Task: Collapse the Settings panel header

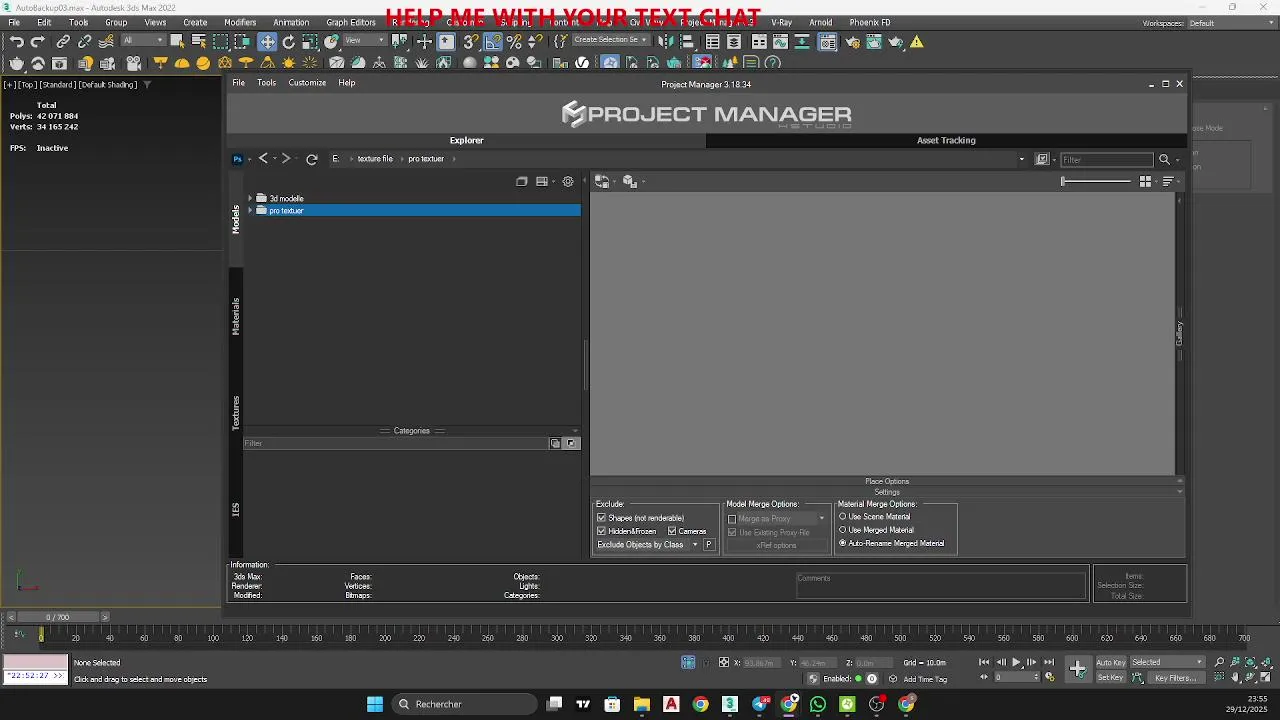Action: (886, 492)
